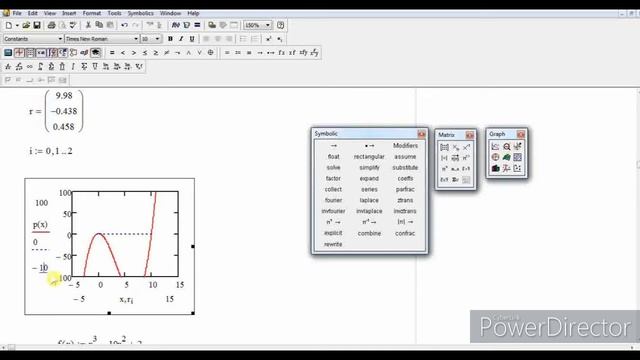Open Mathcad help question icon

click(x=280, y=25)
